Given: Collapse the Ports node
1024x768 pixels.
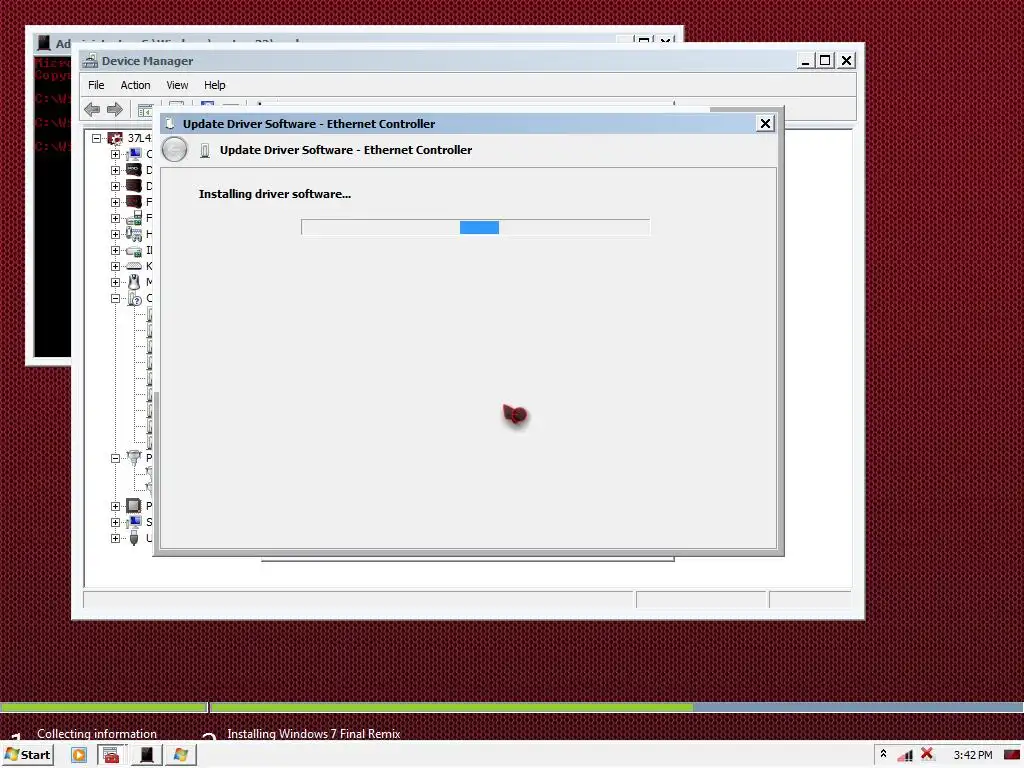Looking at the screenshot, I should 116,458.
